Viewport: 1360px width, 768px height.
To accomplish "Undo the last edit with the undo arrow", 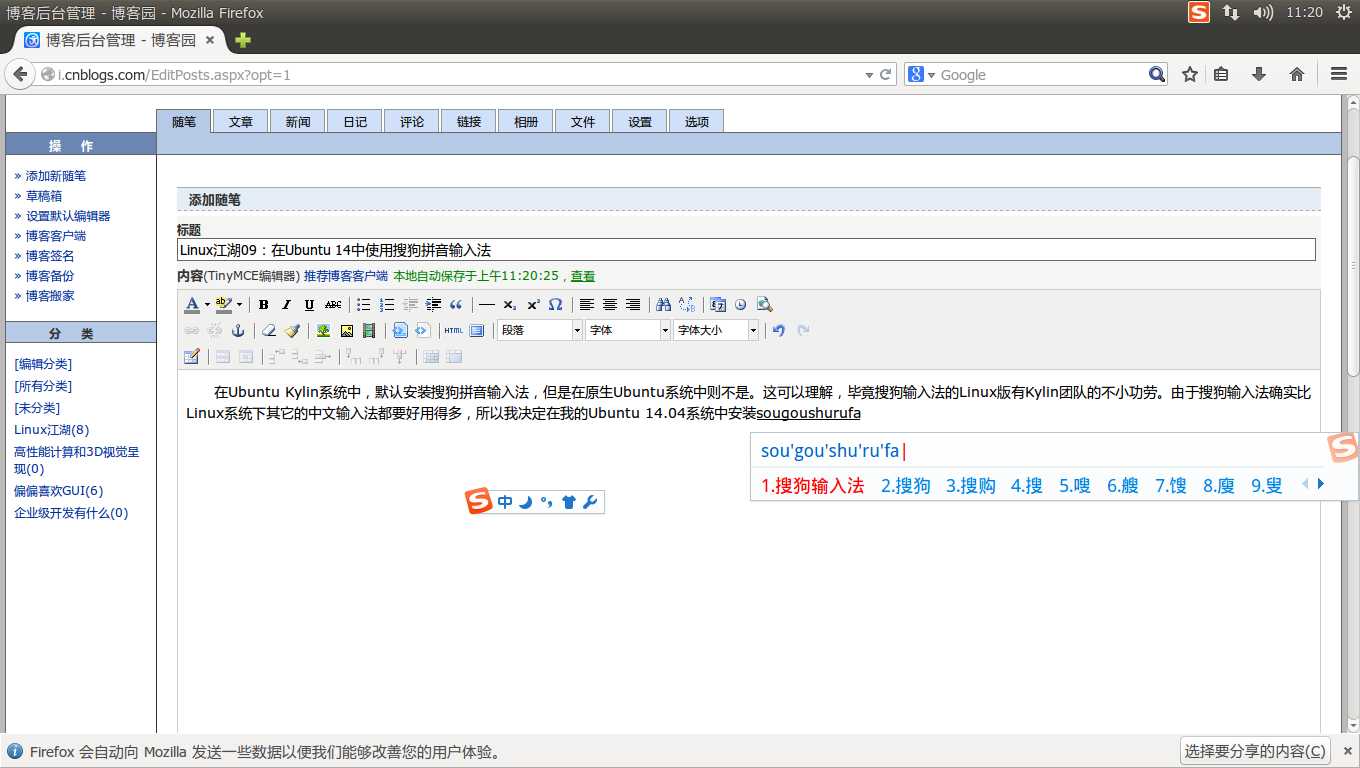I will [779, 330].
